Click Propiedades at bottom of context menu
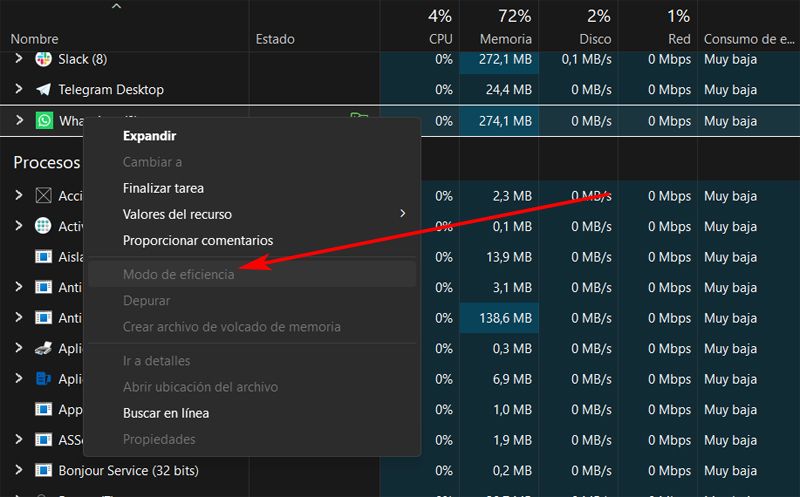 click(x=253, y=439)
